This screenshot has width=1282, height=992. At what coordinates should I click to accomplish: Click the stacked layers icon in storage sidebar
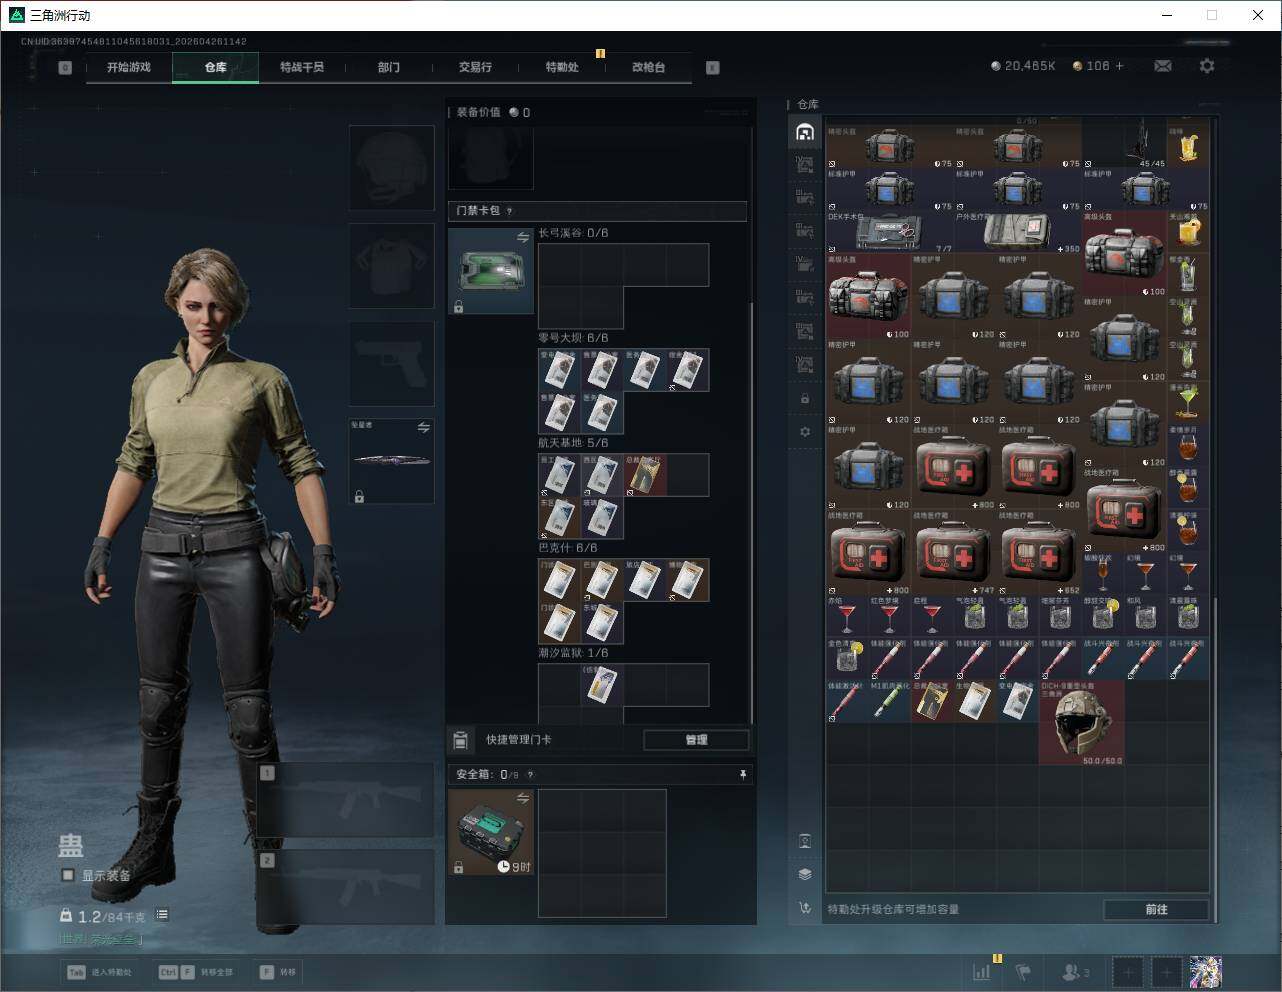pyautogui.click(x=805, y=874)
